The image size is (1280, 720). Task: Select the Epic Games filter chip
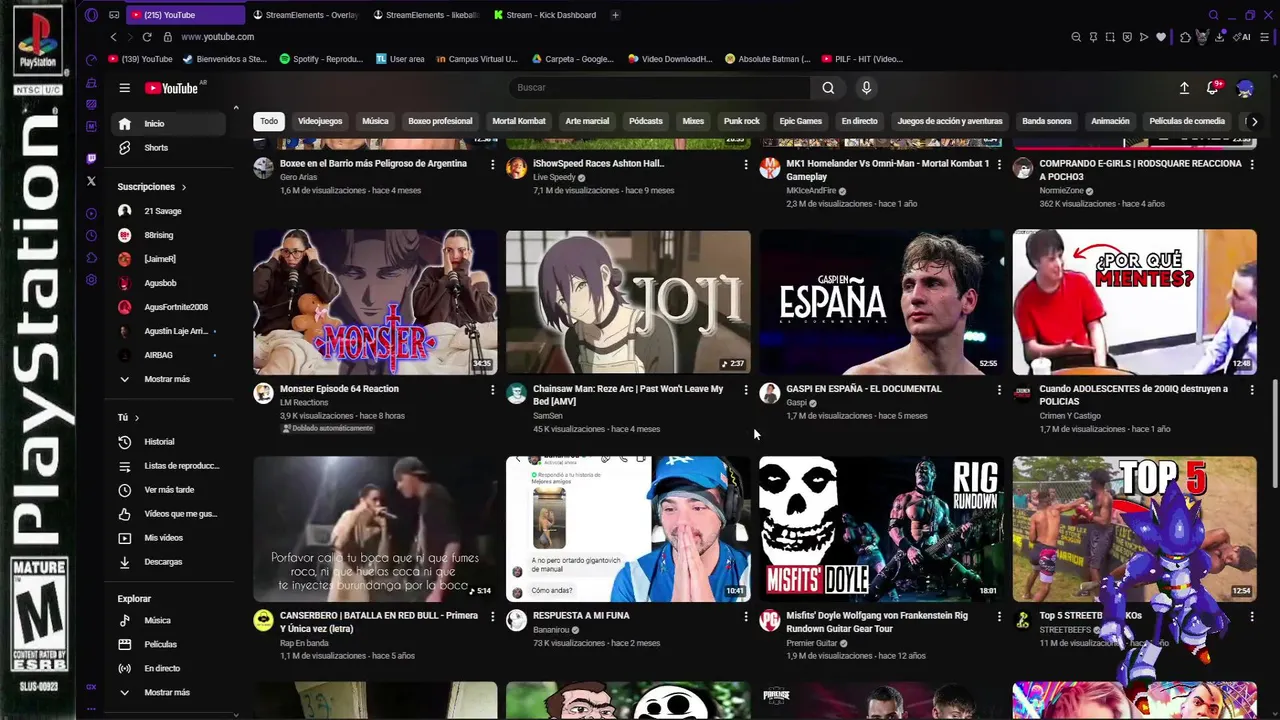tap(800, 121)
